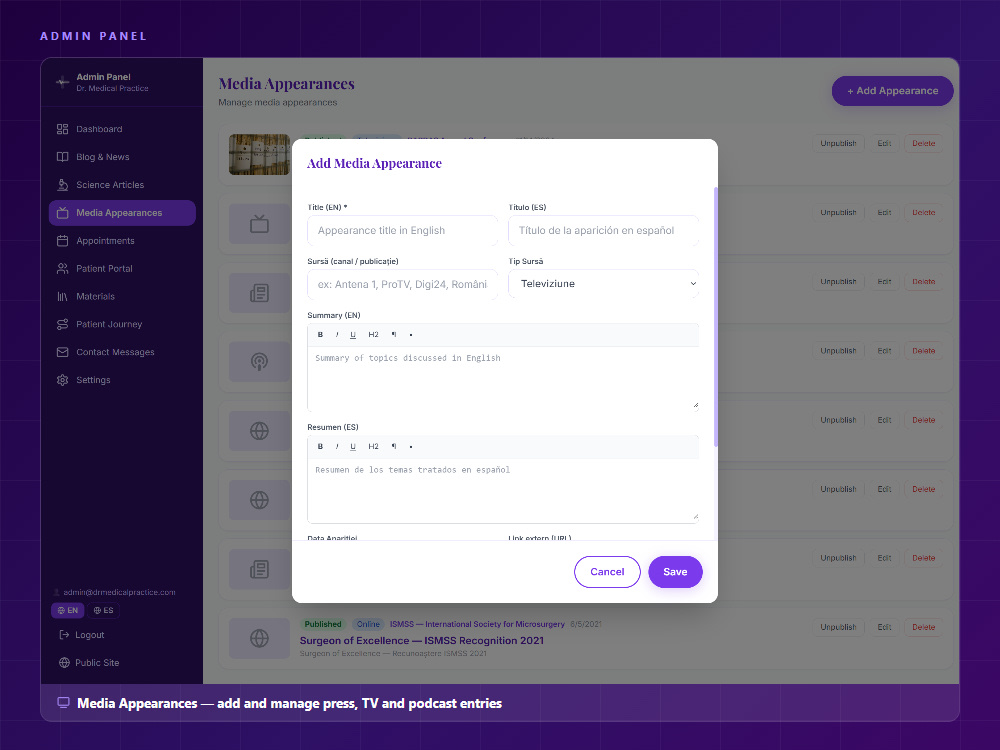
Task: Open Materials menu item
Action: point(122,297)
